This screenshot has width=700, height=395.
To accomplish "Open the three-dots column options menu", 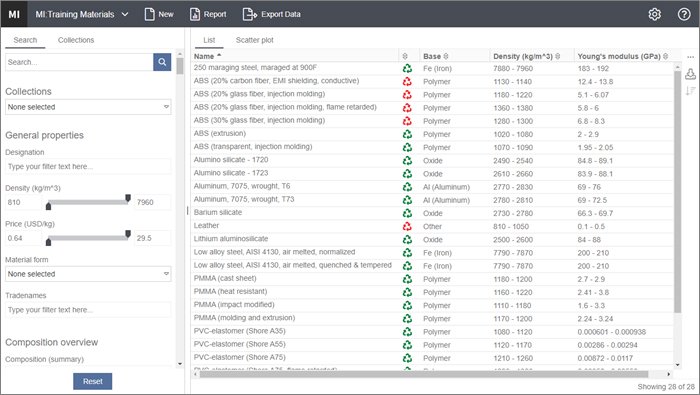I will click(690, 57).
